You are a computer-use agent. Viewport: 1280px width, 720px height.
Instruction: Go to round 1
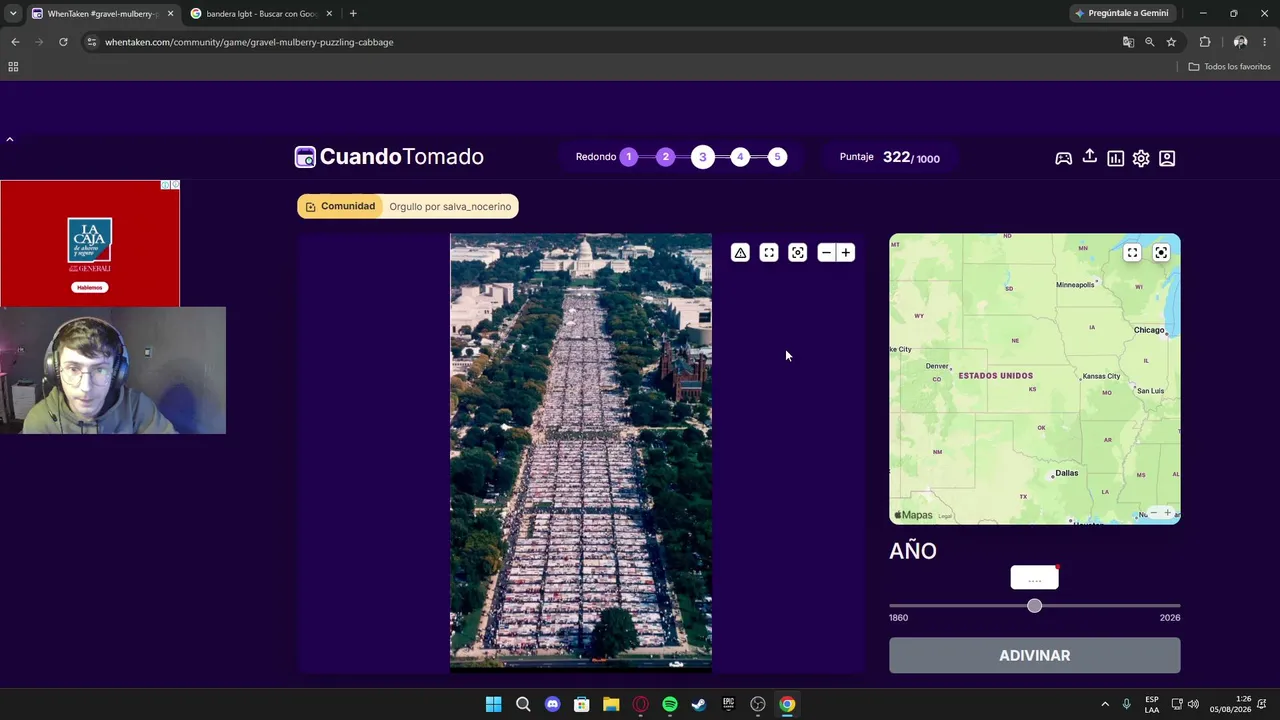click(629, 157)
